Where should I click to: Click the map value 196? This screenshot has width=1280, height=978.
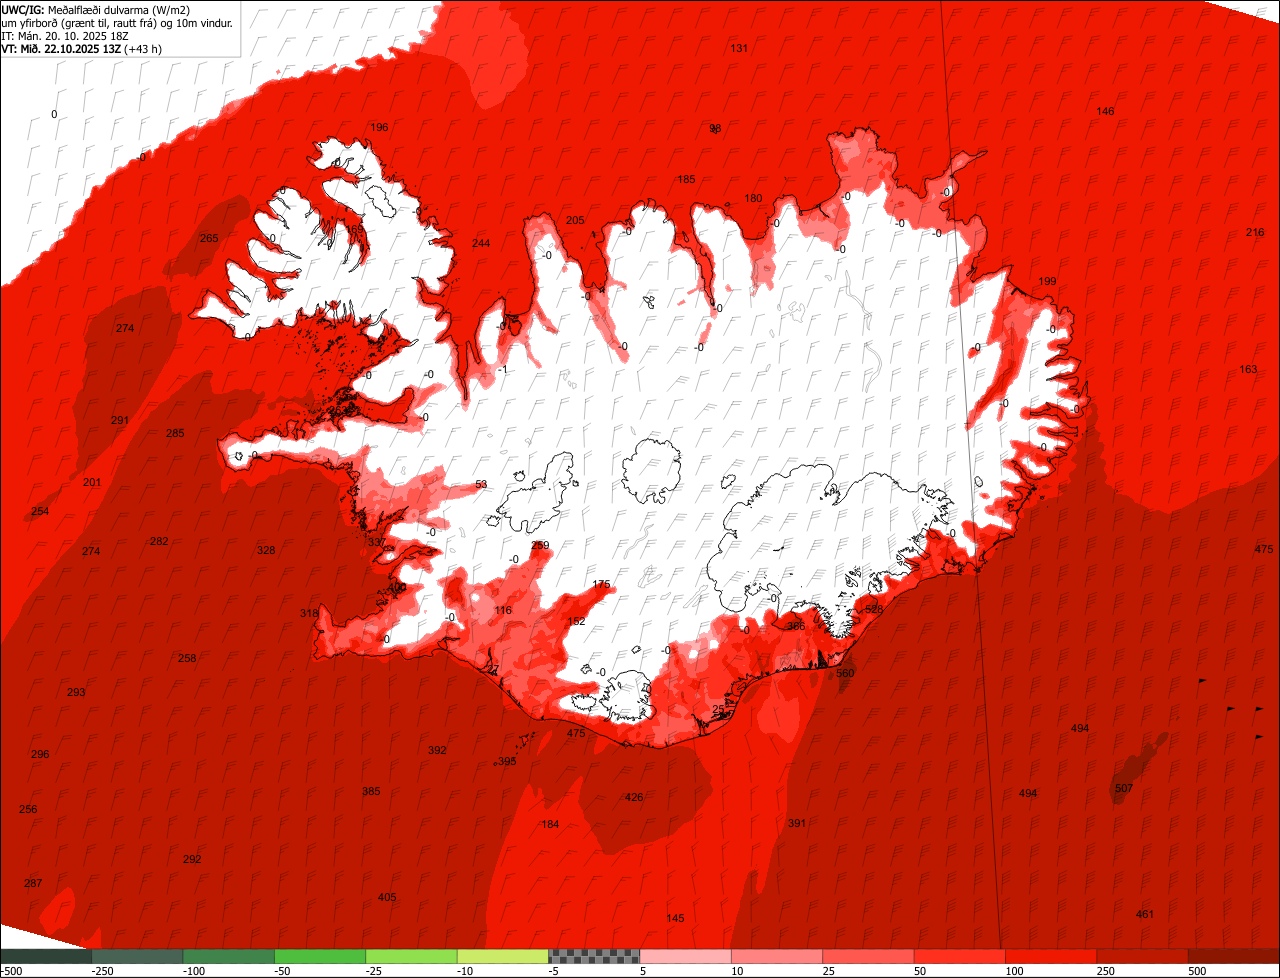point(379,127)
